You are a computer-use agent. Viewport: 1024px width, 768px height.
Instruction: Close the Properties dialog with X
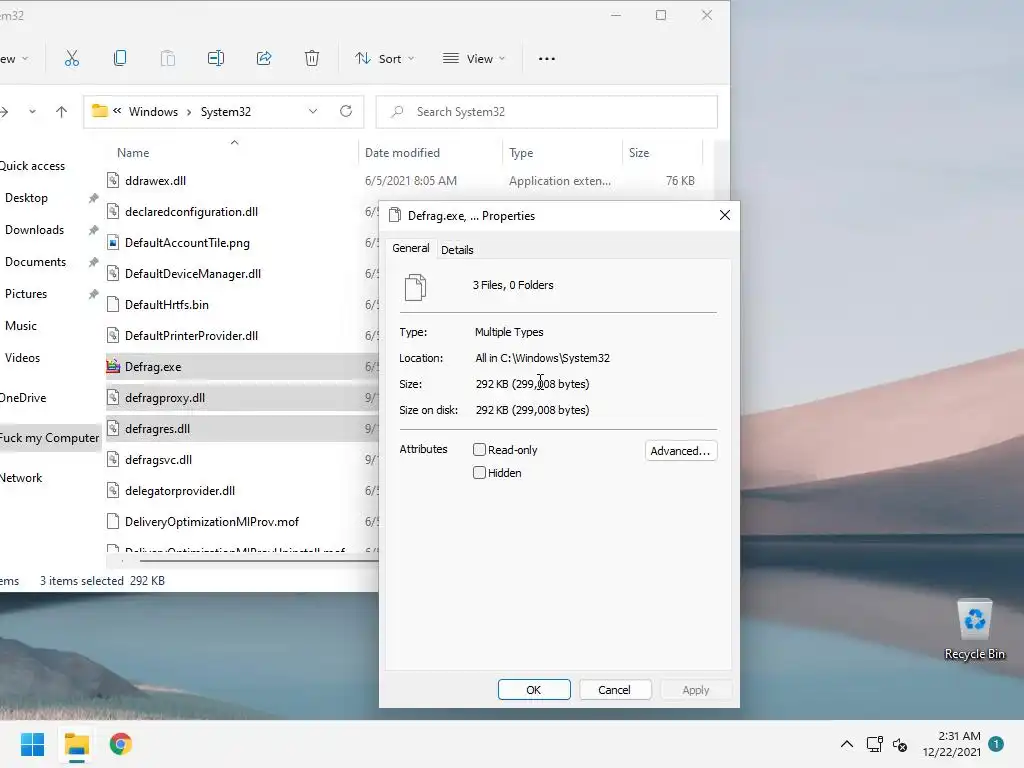(x=724, y=216)
